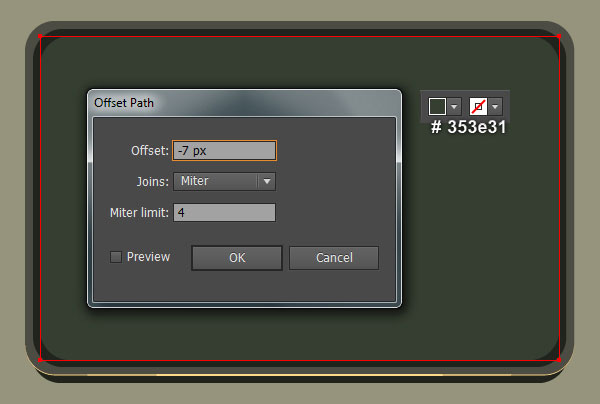Confirm with the OK button

click(x=237, y=258)
